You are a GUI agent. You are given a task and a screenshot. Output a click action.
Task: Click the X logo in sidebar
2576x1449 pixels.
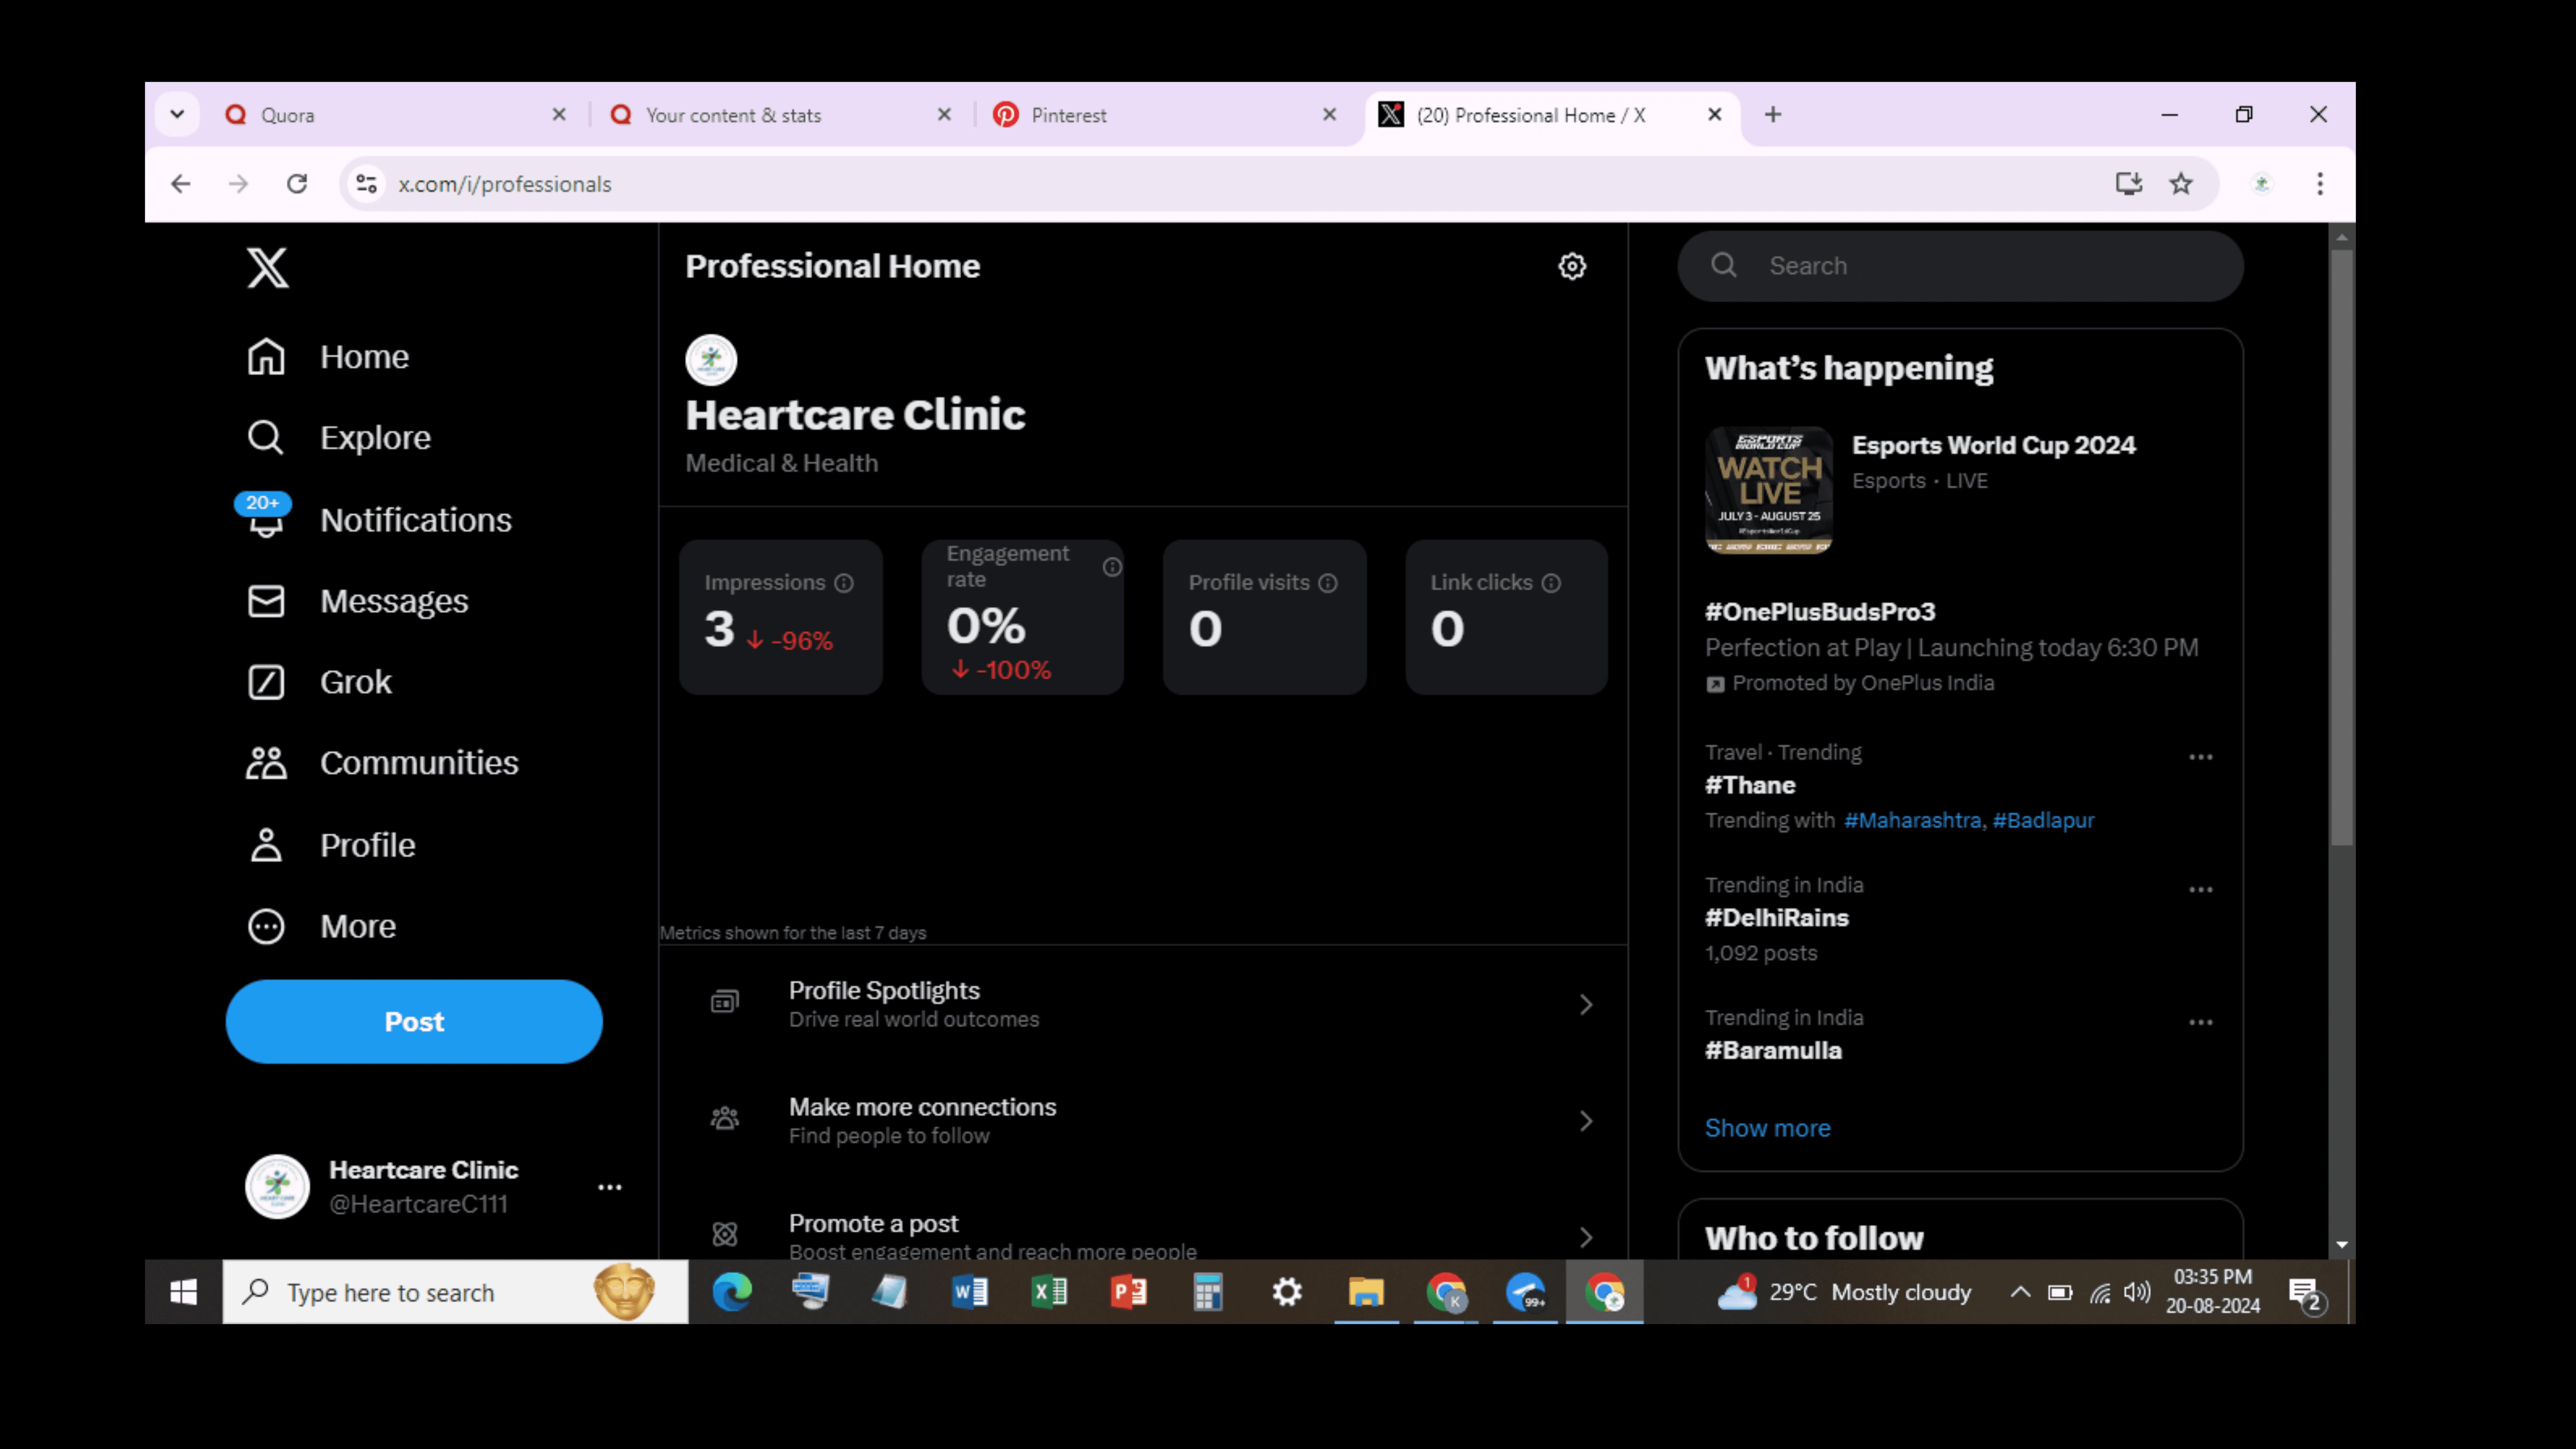pyautogui.click(x=267, y=267)
